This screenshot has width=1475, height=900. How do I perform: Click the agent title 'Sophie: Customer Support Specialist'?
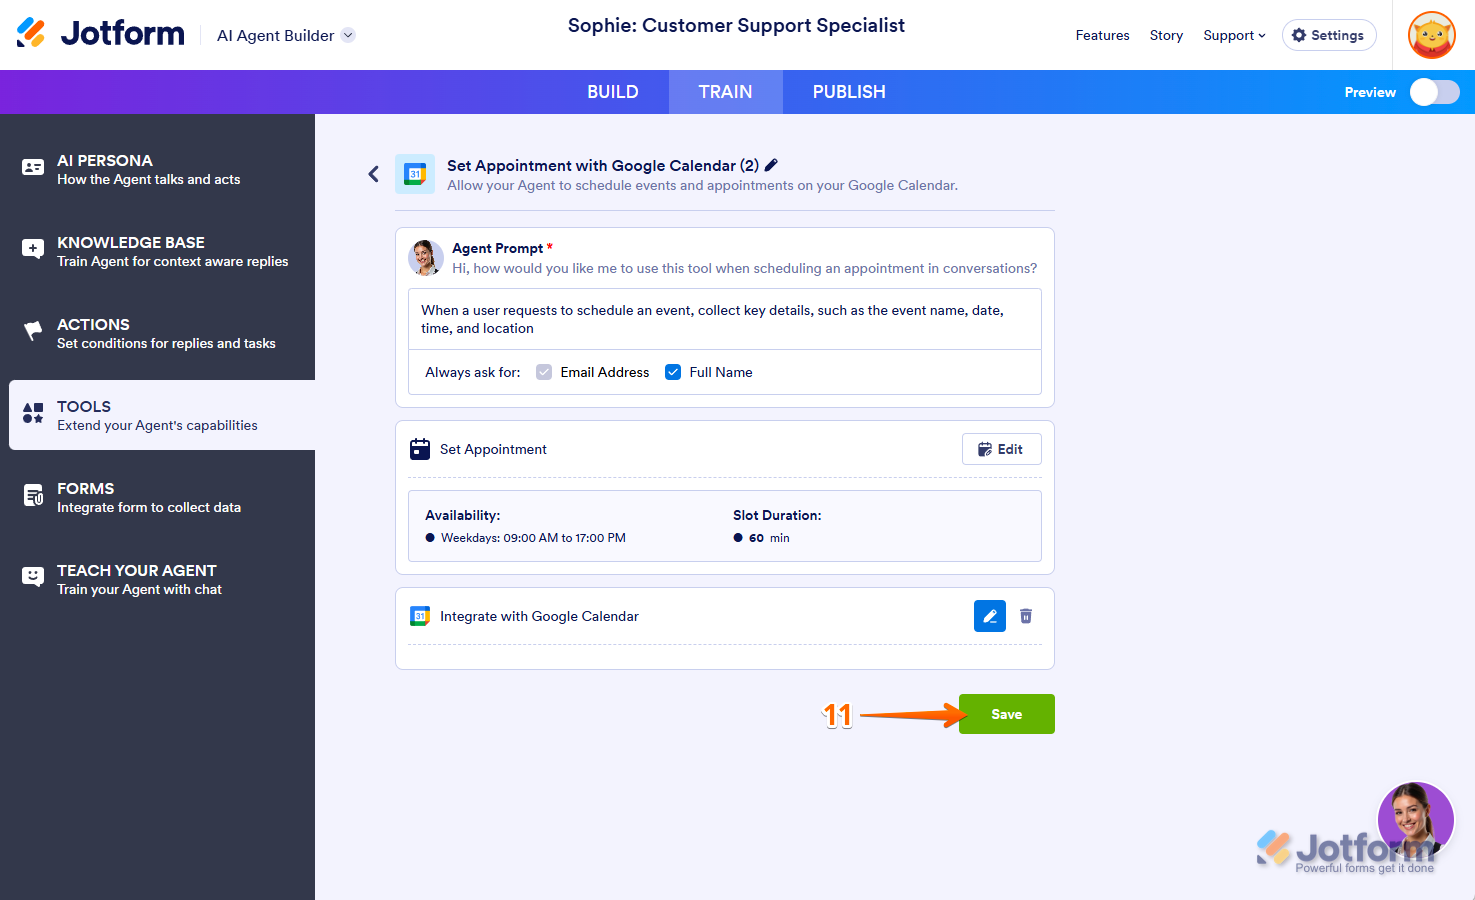click(736, 26)
